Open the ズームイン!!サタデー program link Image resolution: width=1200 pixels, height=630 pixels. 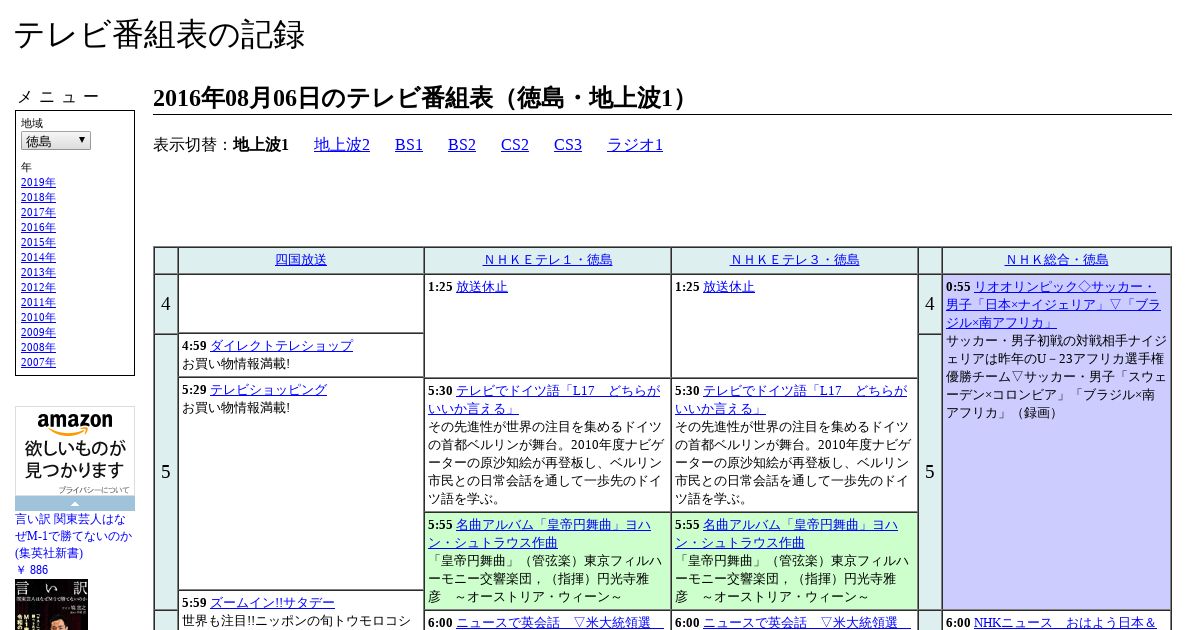272,603
